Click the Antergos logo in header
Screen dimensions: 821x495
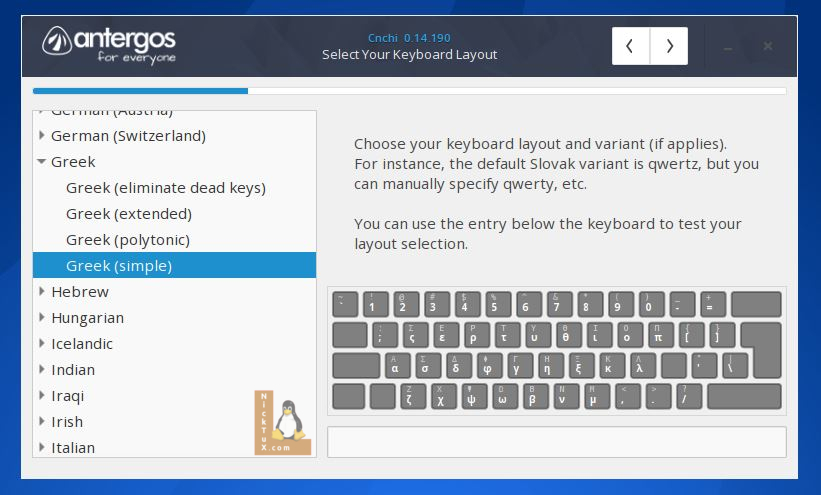coord(109,44)
